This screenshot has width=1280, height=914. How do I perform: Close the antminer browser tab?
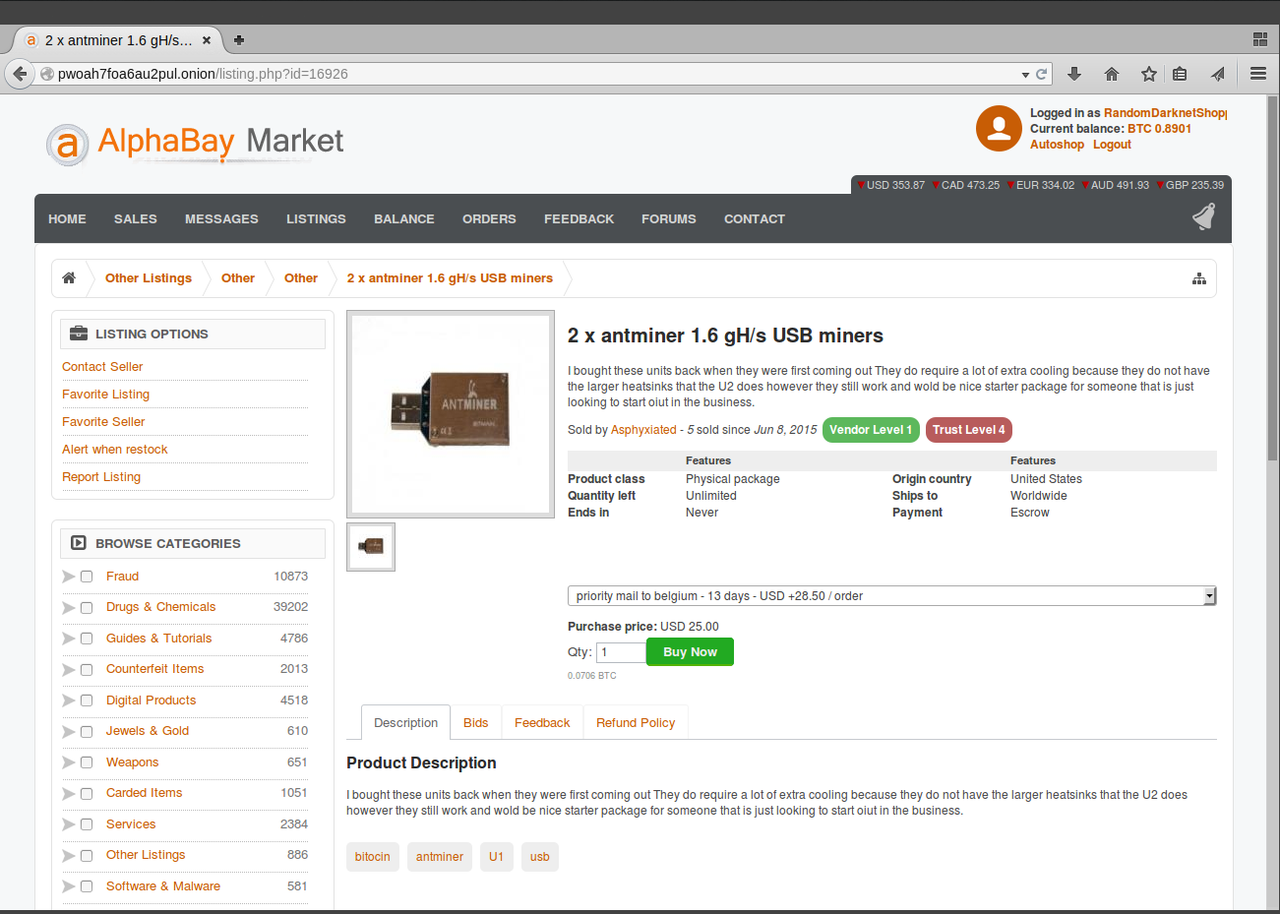(207, 40)
